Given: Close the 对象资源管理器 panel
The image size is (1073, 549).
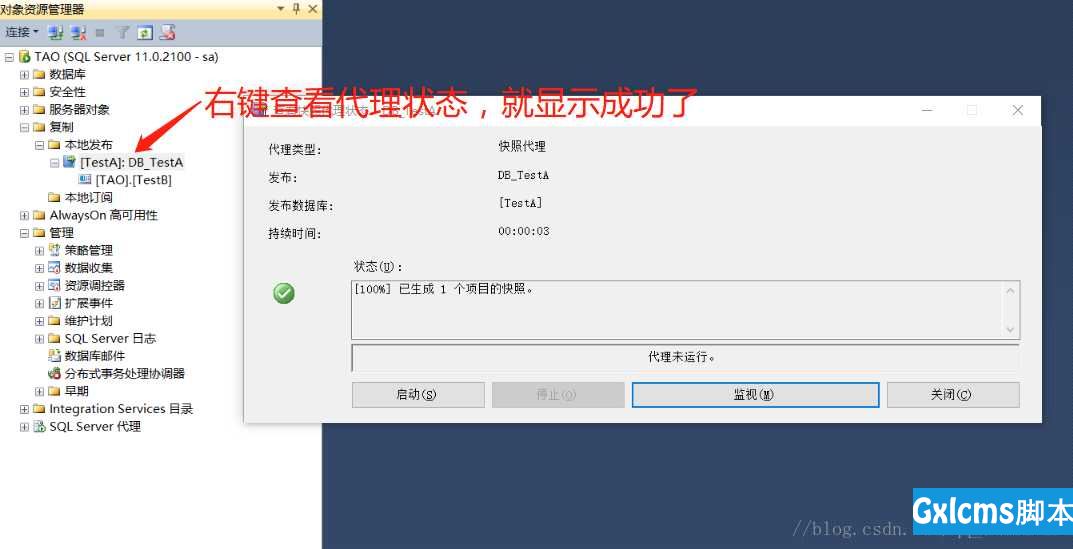Looking at the screenshot, I should click(313, 9).
